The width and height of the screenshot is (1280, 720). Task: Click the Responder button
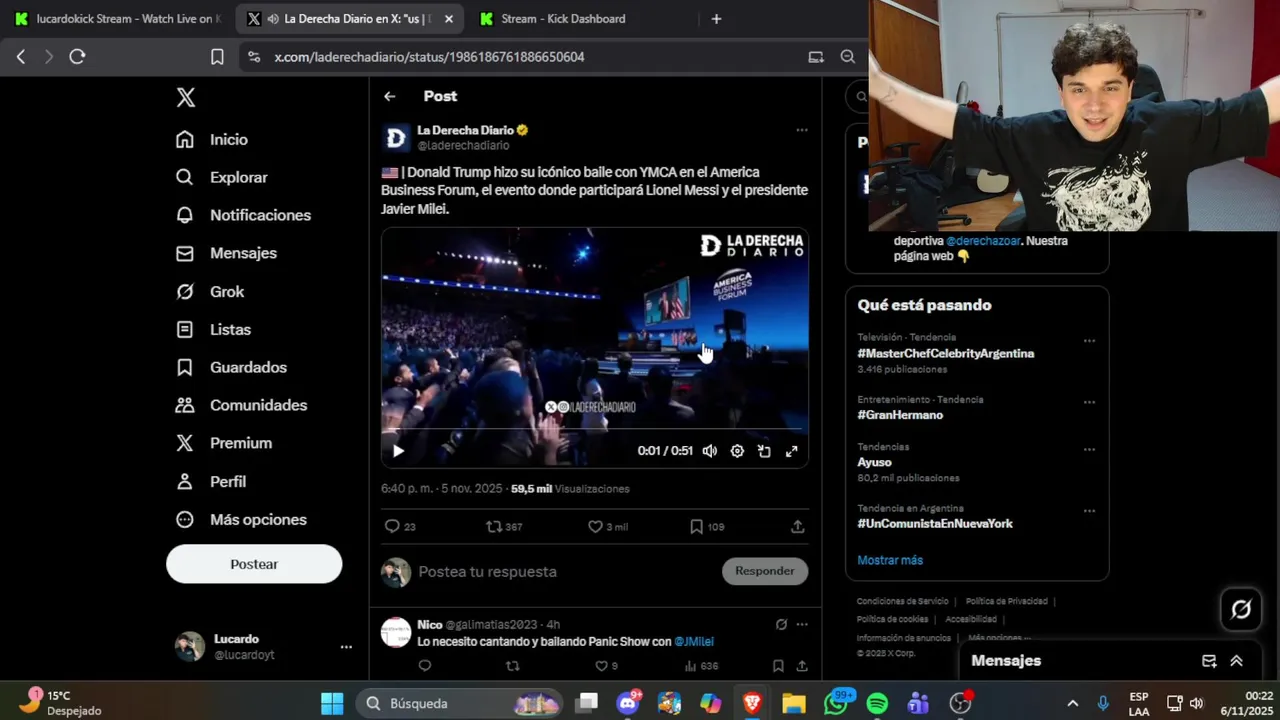click(x=765, y=571)
